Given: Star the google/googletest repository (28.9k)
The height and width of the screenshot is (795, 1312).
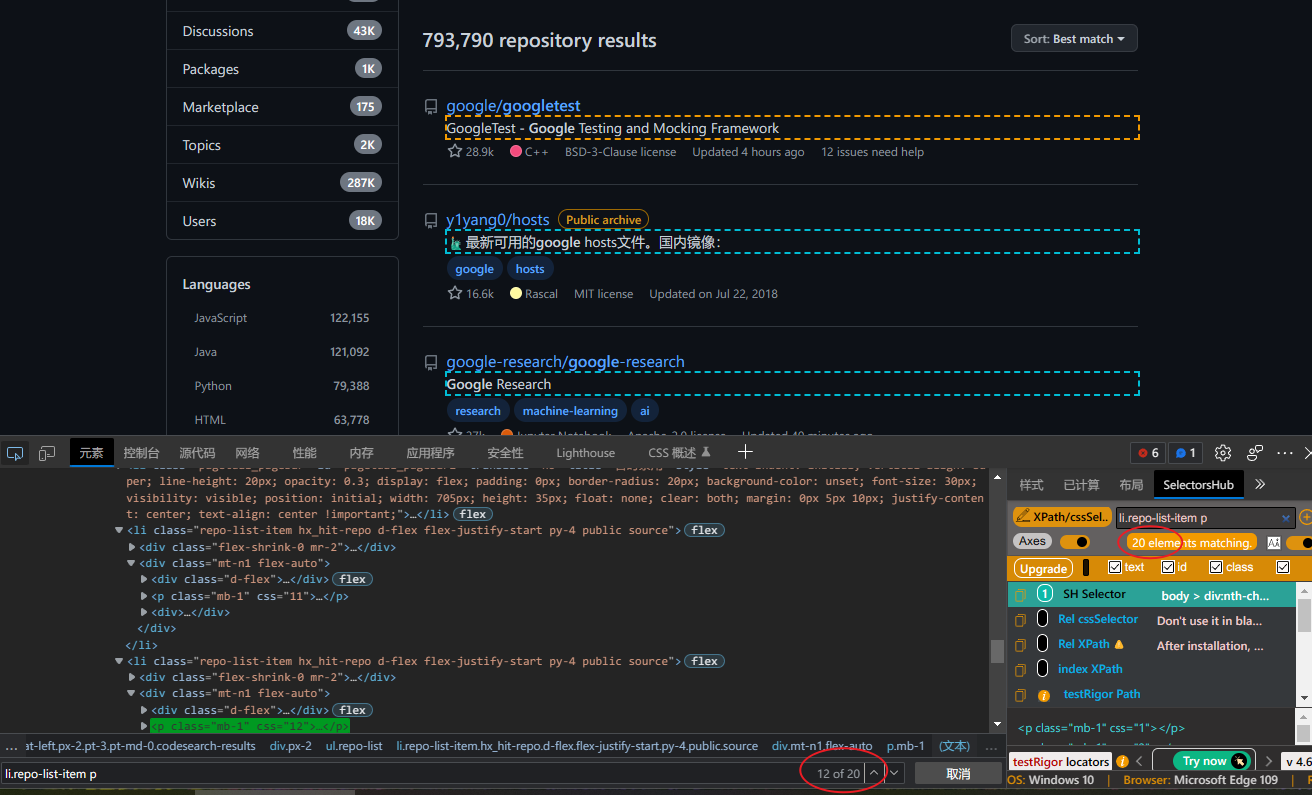Looking at the screenshot, I should (x=455, y=152).
